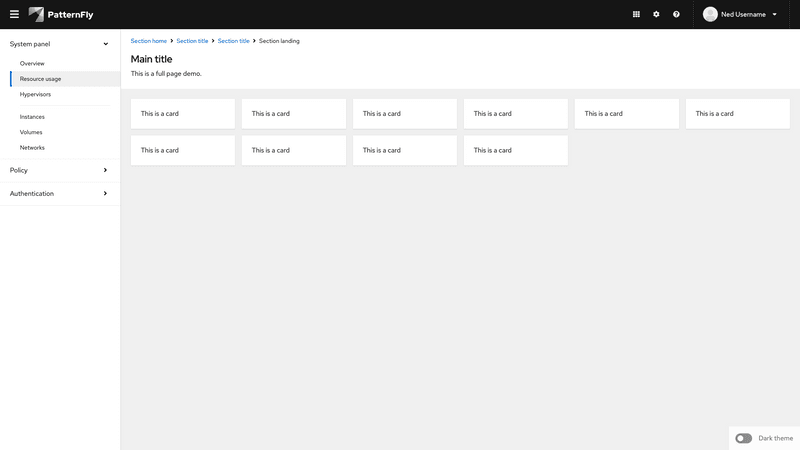This screenshot has width=800, height=450.
Task: Click the first Section title breadcrumb
Action: point(192,41)
